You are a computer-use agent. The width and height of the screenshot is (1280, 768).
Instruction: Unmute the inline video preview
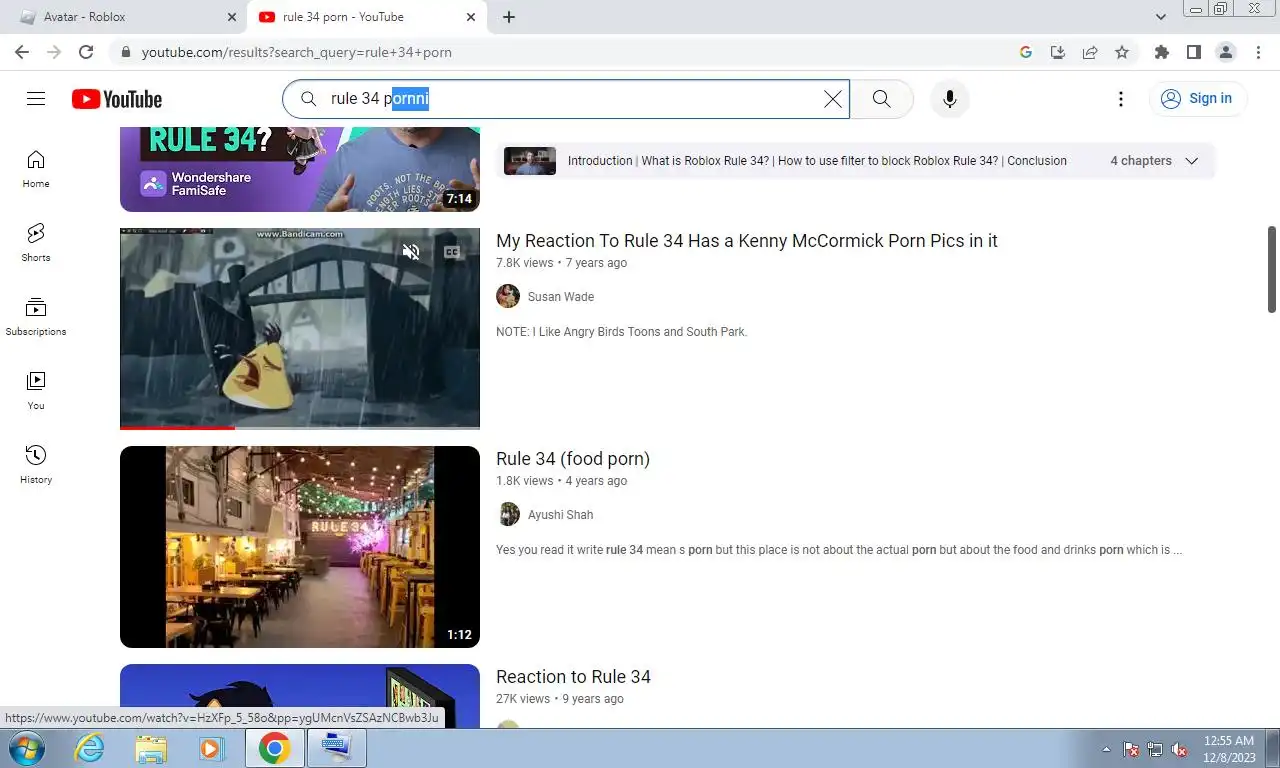411,252
